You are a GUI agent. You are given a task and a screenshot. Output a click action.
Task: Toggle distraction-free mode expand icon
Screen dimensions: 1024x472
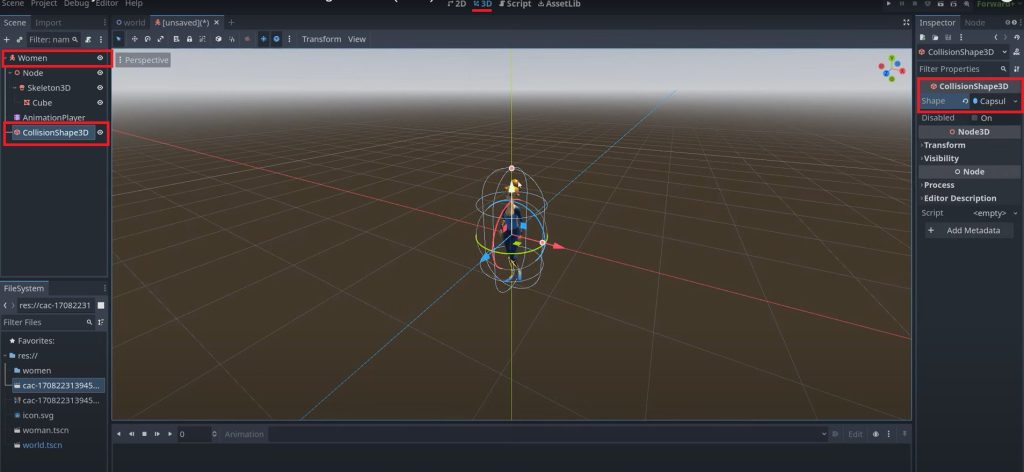point(906,22)
